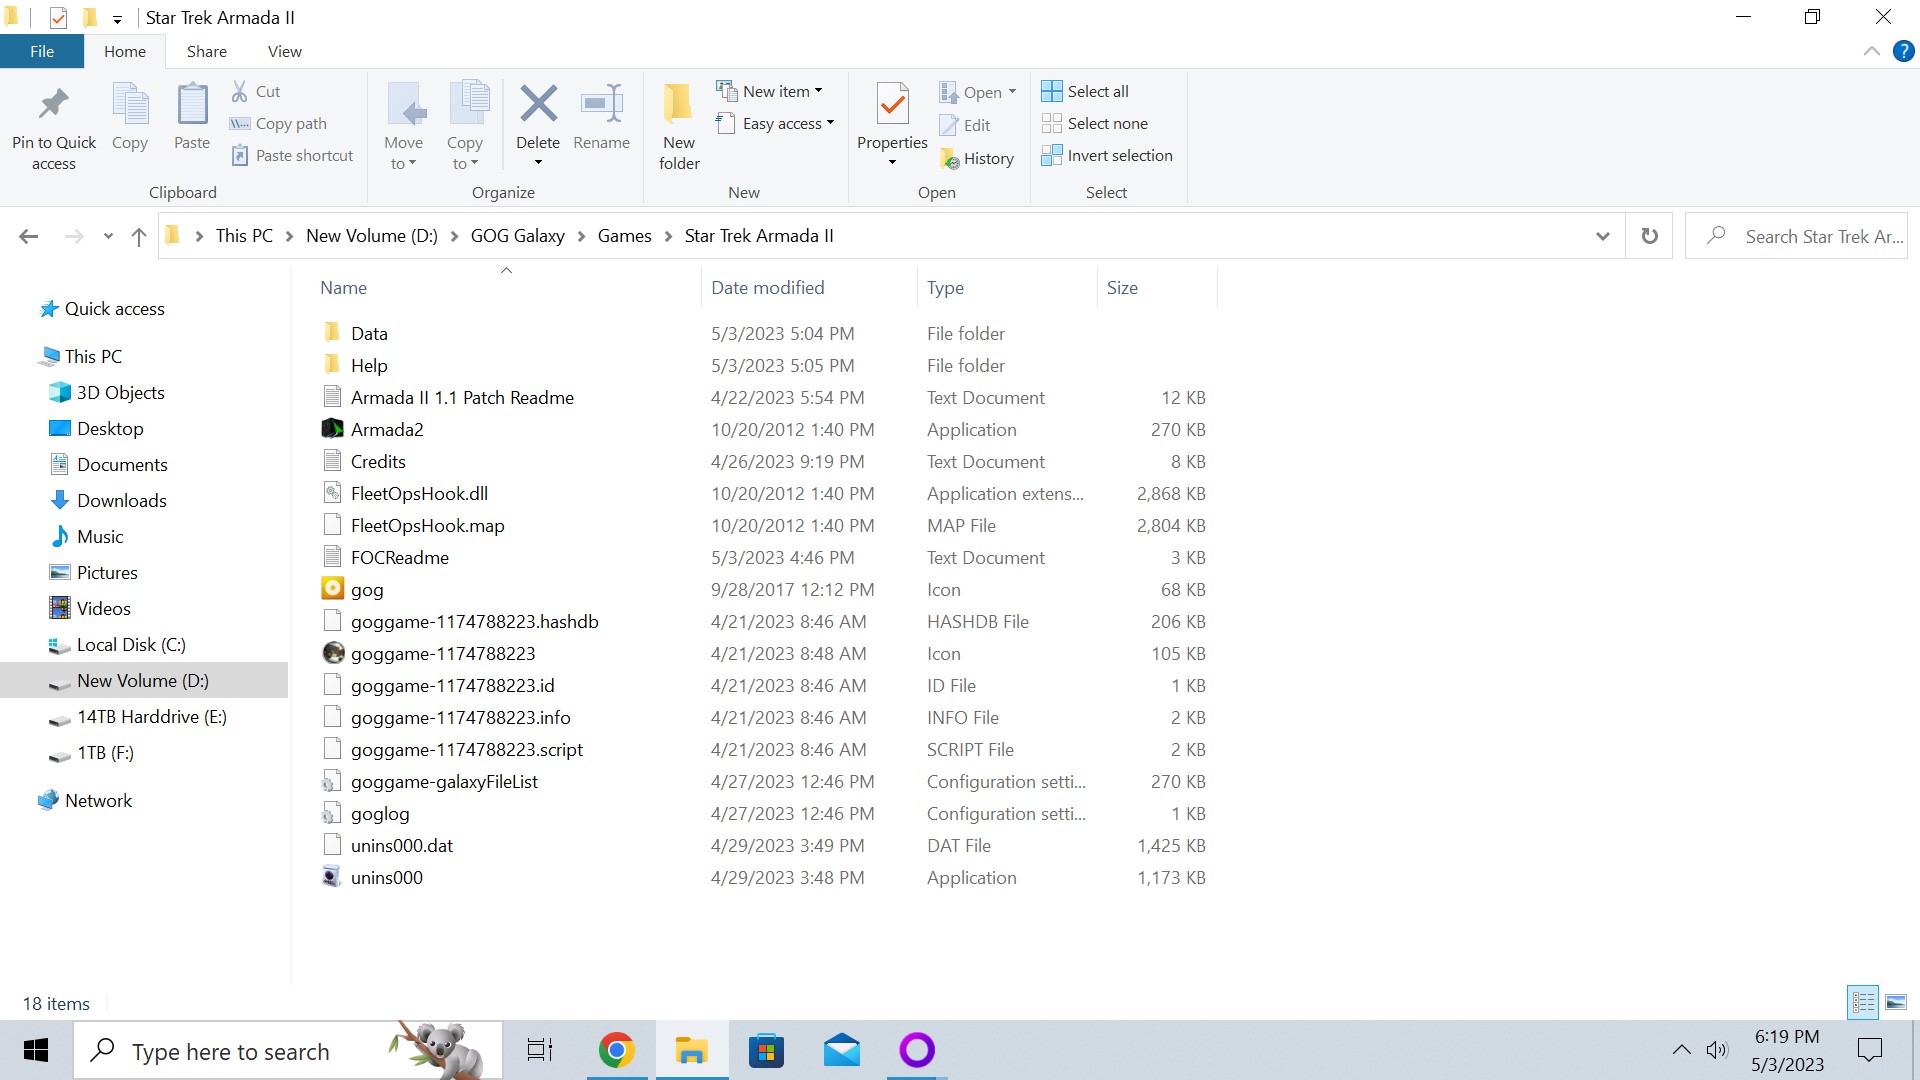This screenshot has height=1080, width=1920.
Task: Switch to Large icons view in status bar
Action: (1896, 1002)
